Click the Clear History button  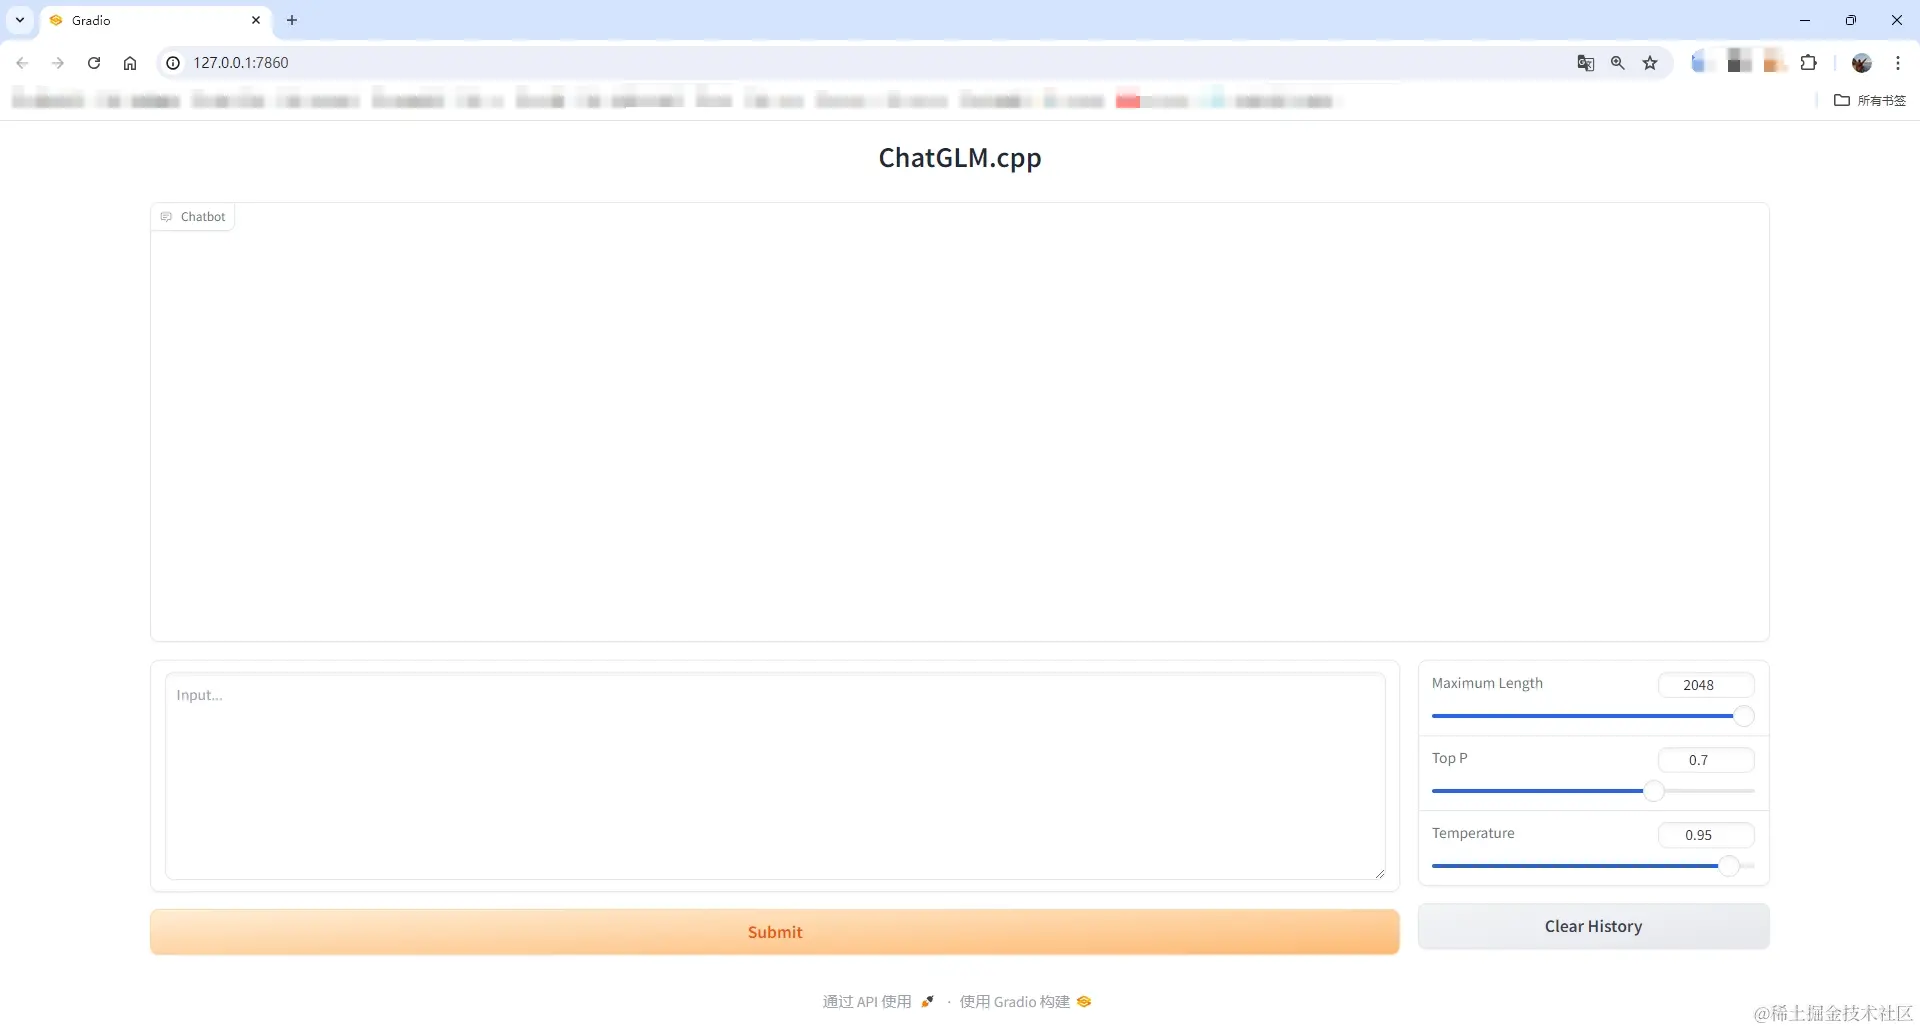click(1594, 927)
